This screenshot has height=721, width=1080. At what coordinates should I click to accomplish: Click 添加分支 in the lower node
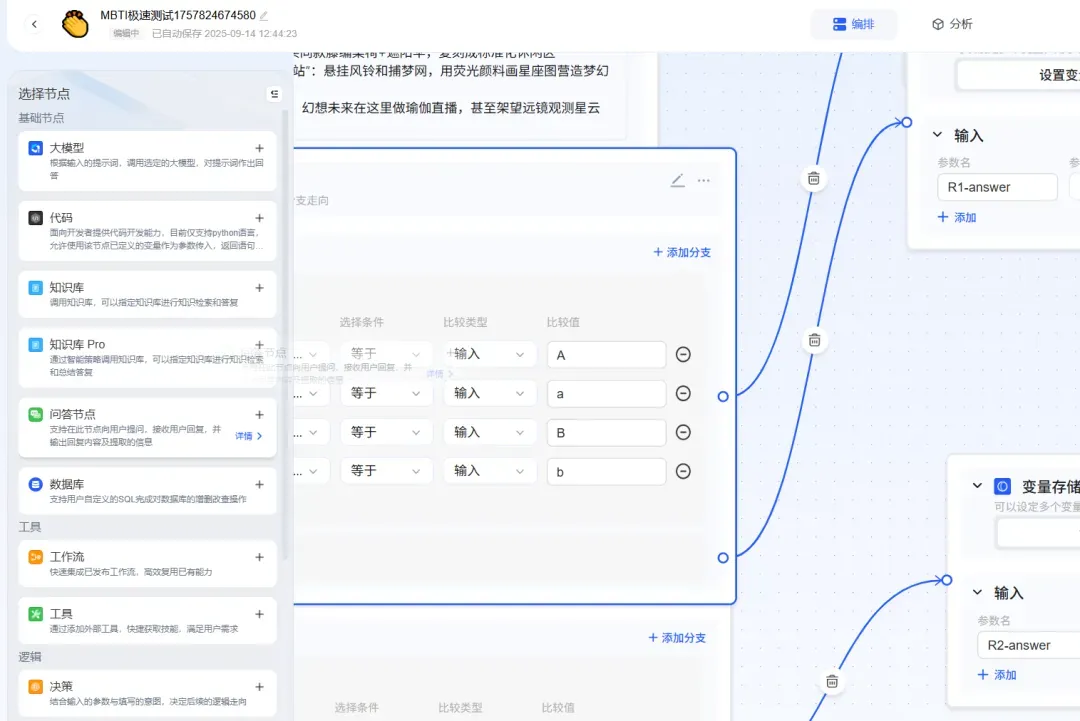coord(677,638)
